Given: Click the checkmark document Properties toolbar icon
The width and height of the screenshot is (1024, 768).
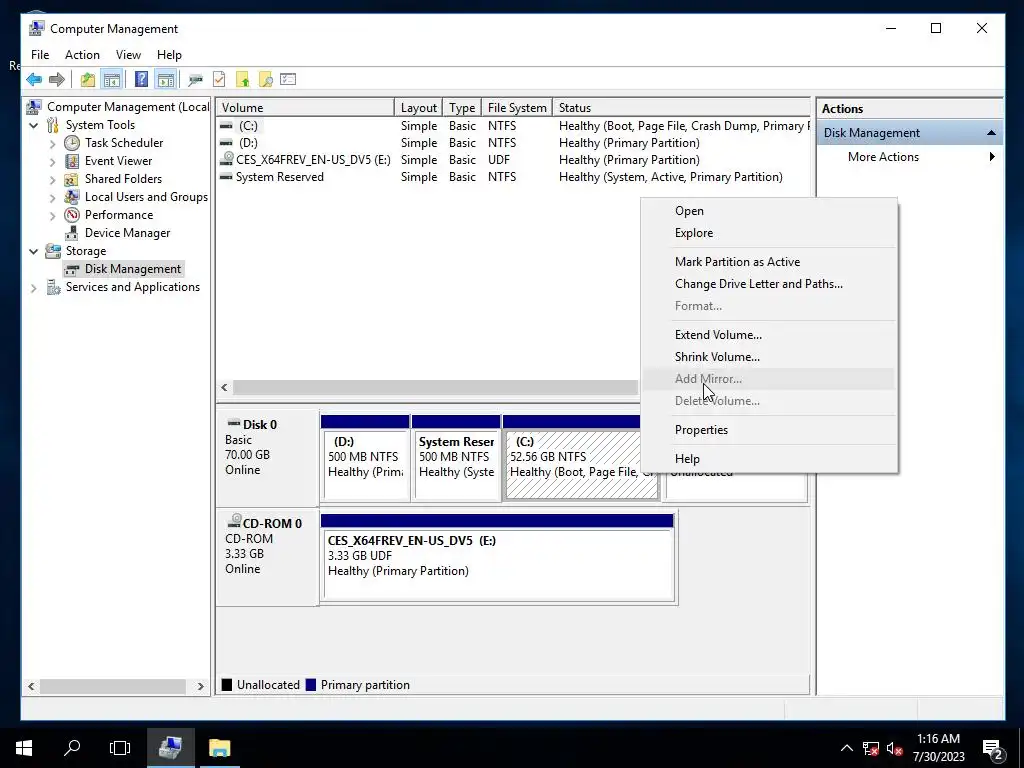Looking at the screenshot, I should 219,80.
